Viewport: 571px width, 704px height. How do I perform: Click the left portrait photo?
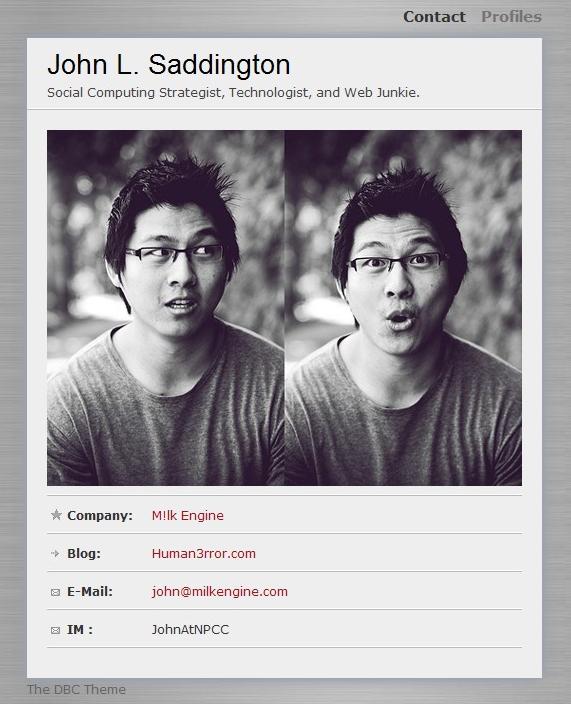166,308
